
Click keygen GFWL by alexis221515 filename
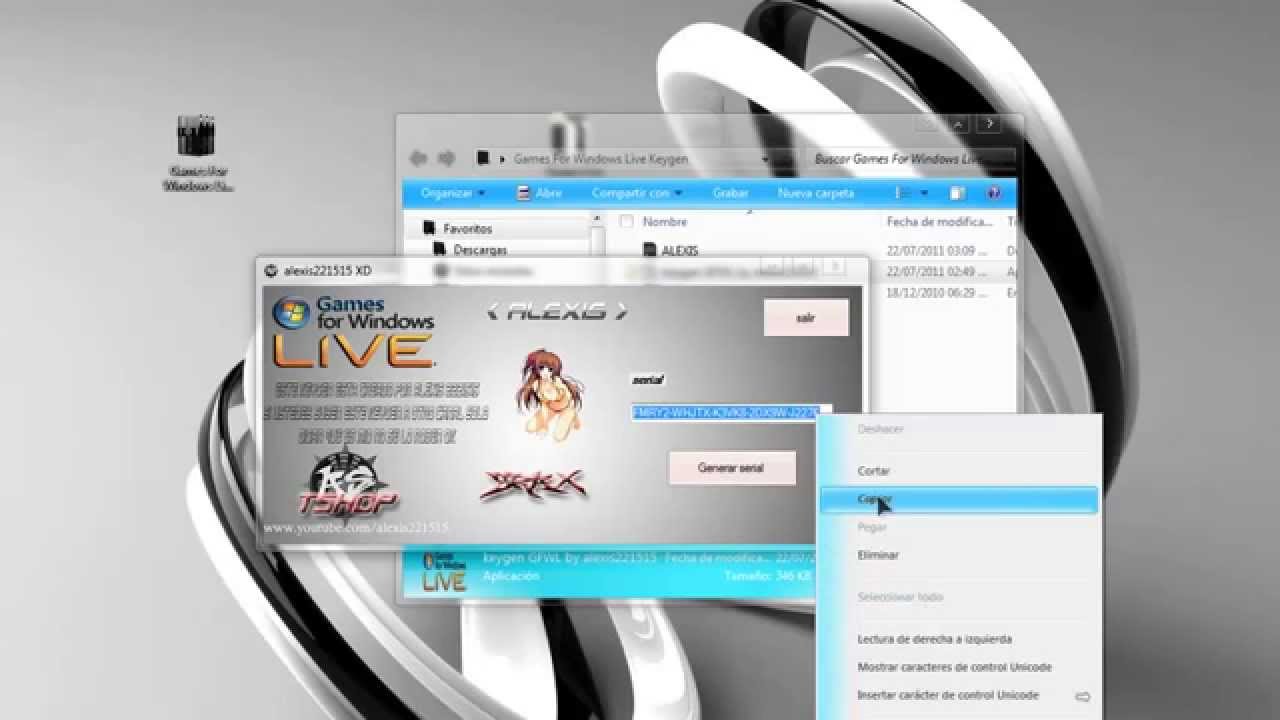(569, 557)
